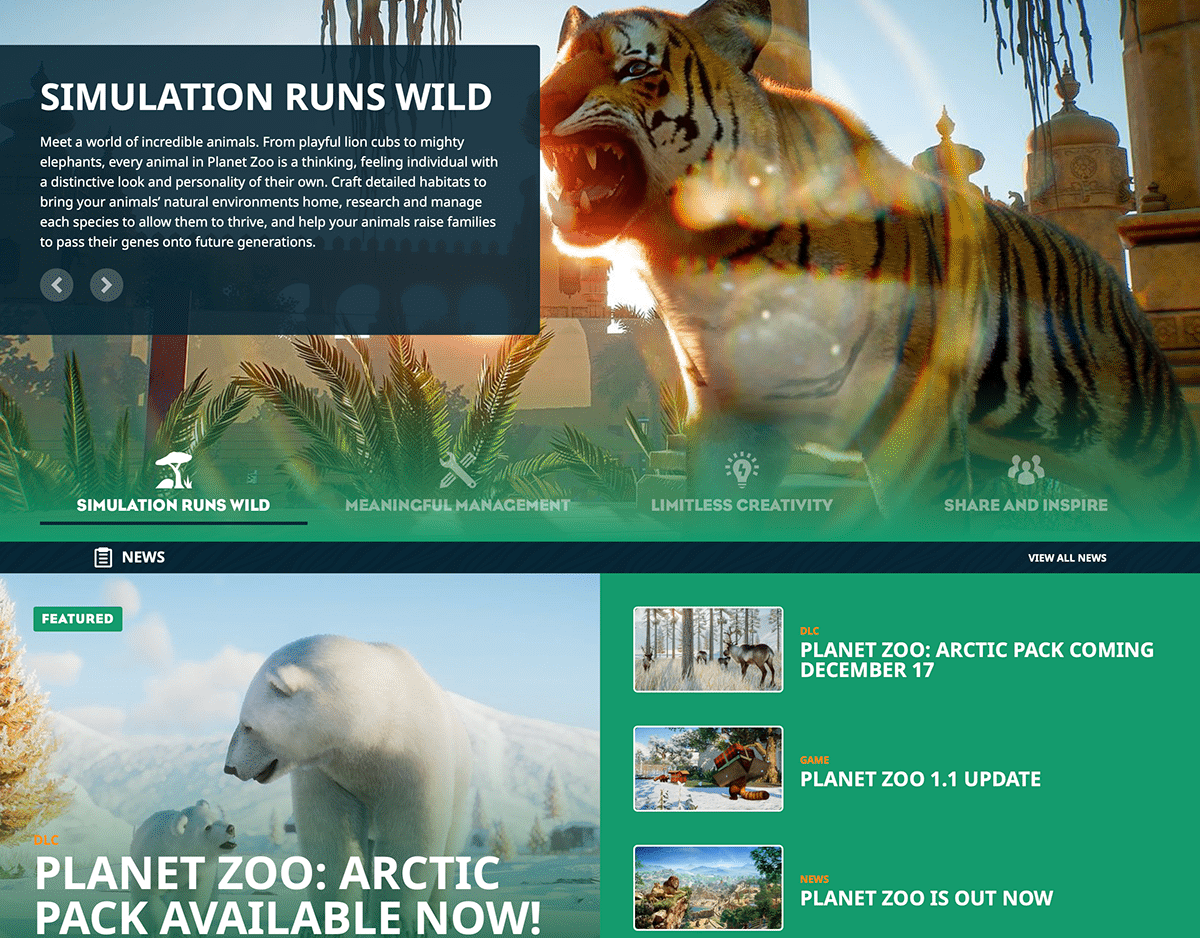Click the 'Meet a world of incredible animals' paragraph

point(269,192)
